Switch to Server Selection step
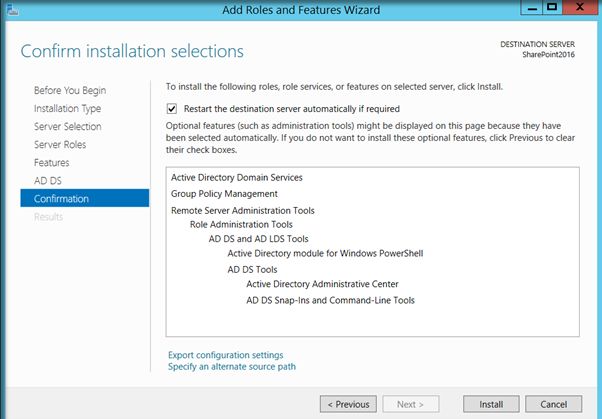The width and height of the screenshot is (602, 419). coord(67,126)
